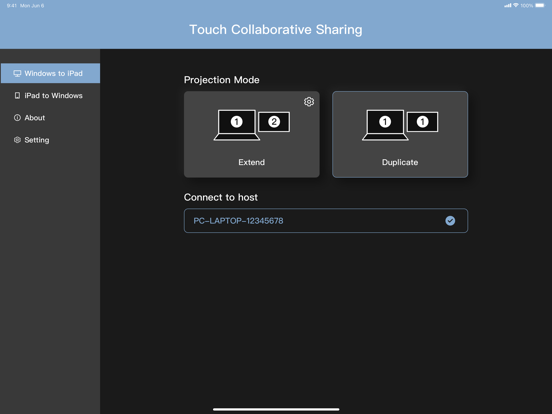Click the Touch Collaborative Sharing title
Image resolution: width=552 pixels, height=414 pixels.
276,30
